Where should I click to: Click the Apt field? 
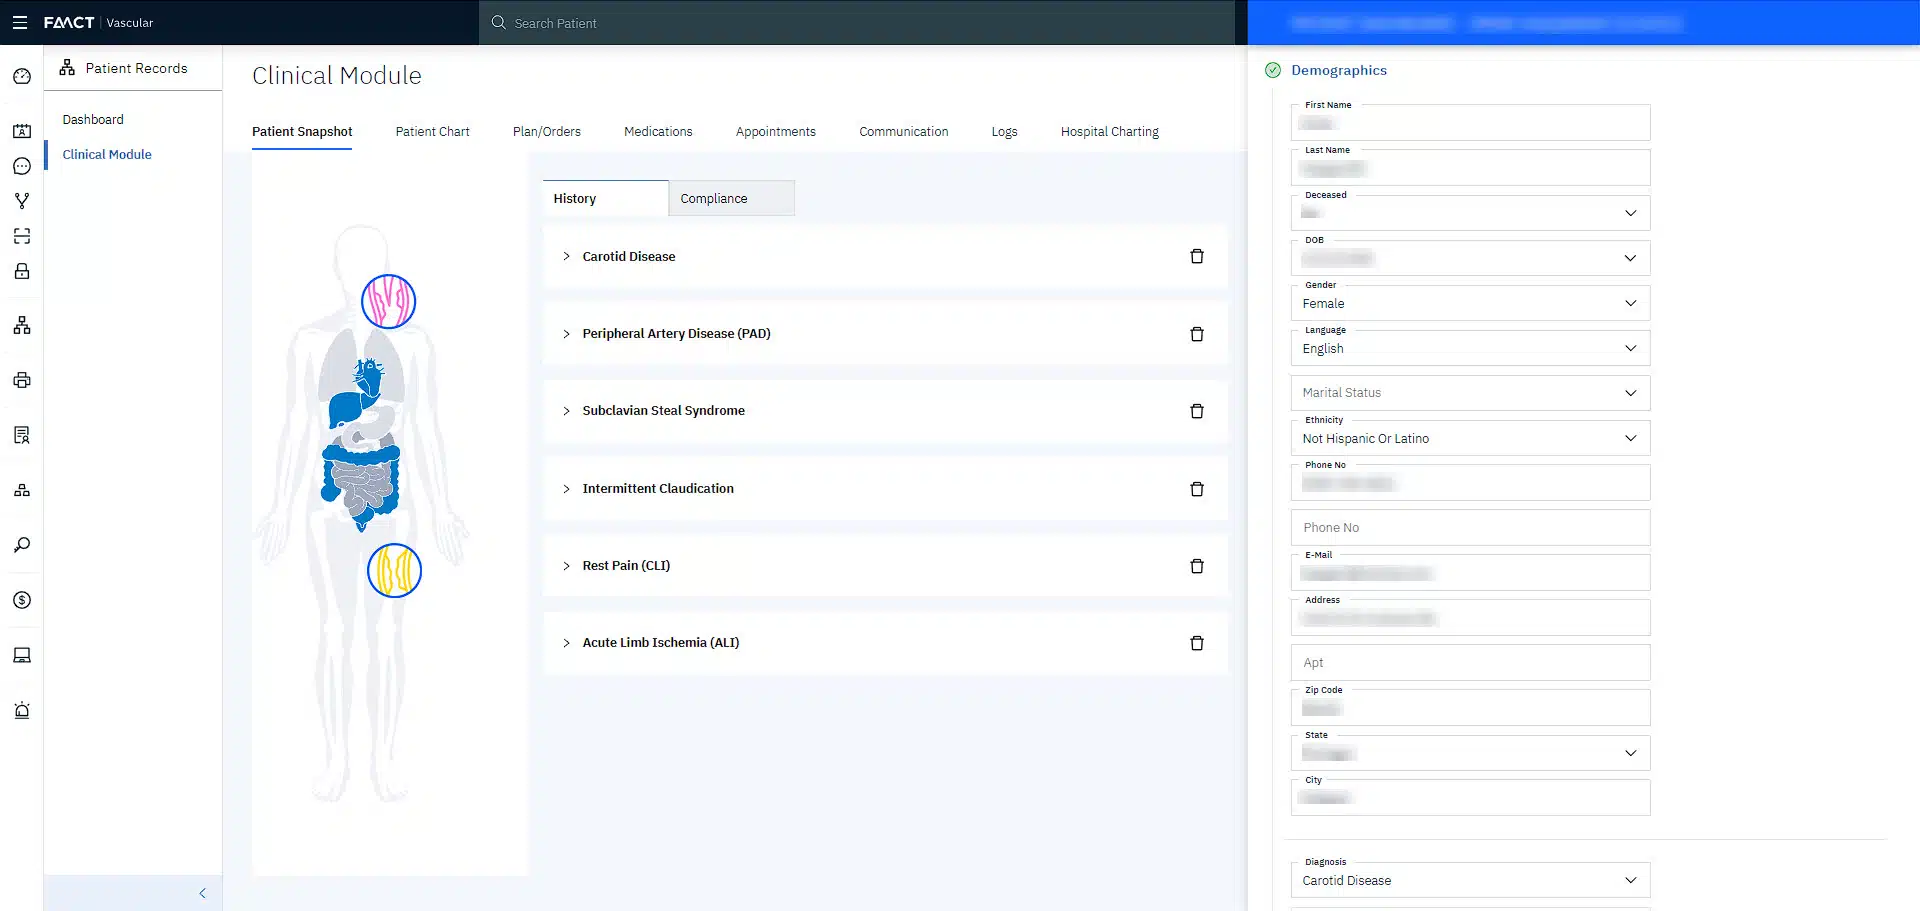pos(1470,663)
